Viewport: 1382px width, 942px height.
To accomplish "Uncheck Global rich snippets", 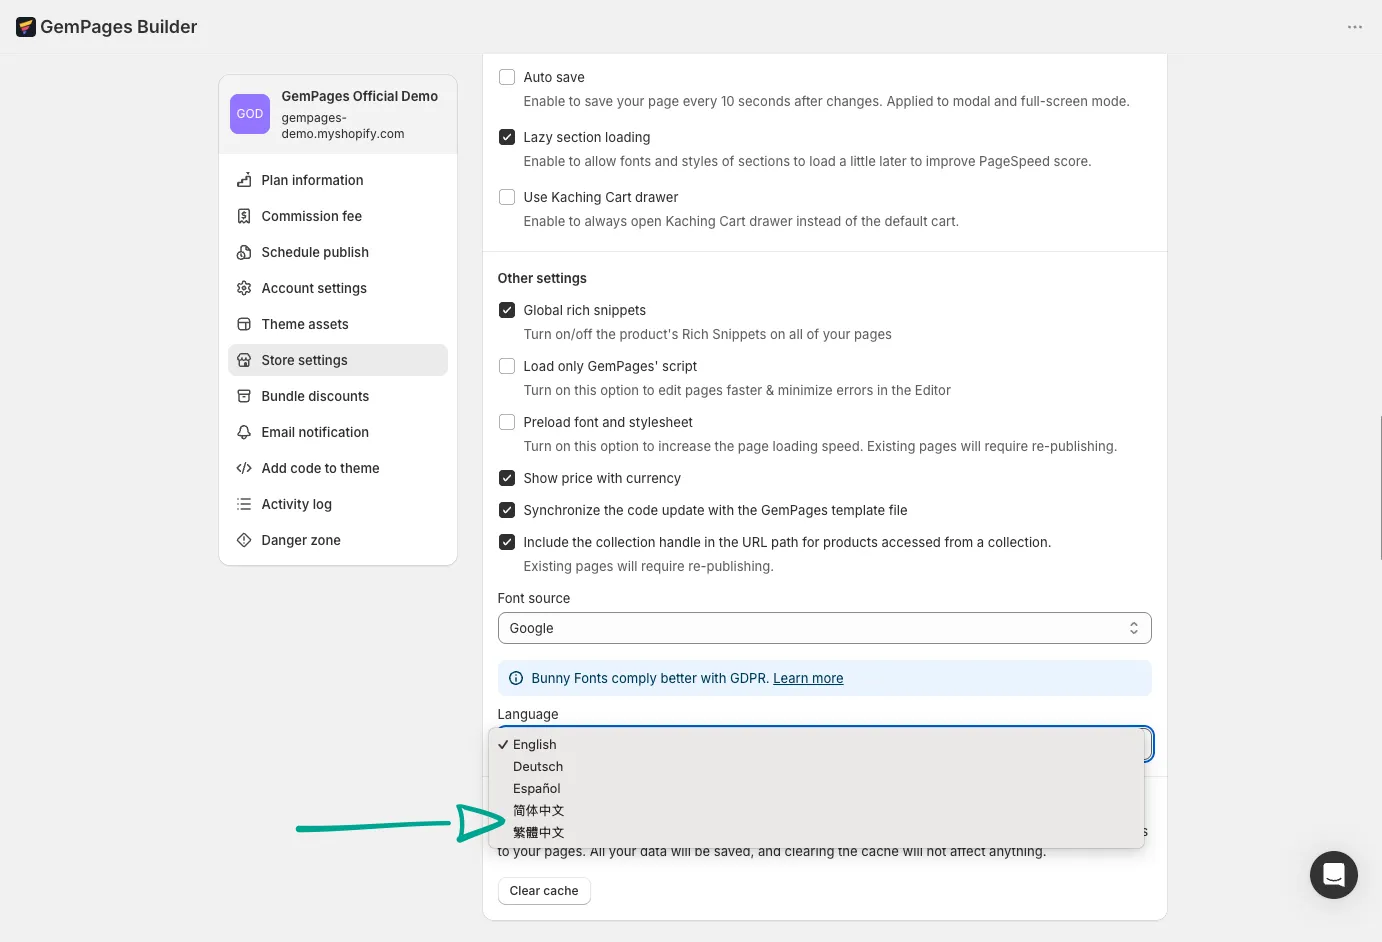I will coord(507,310).
